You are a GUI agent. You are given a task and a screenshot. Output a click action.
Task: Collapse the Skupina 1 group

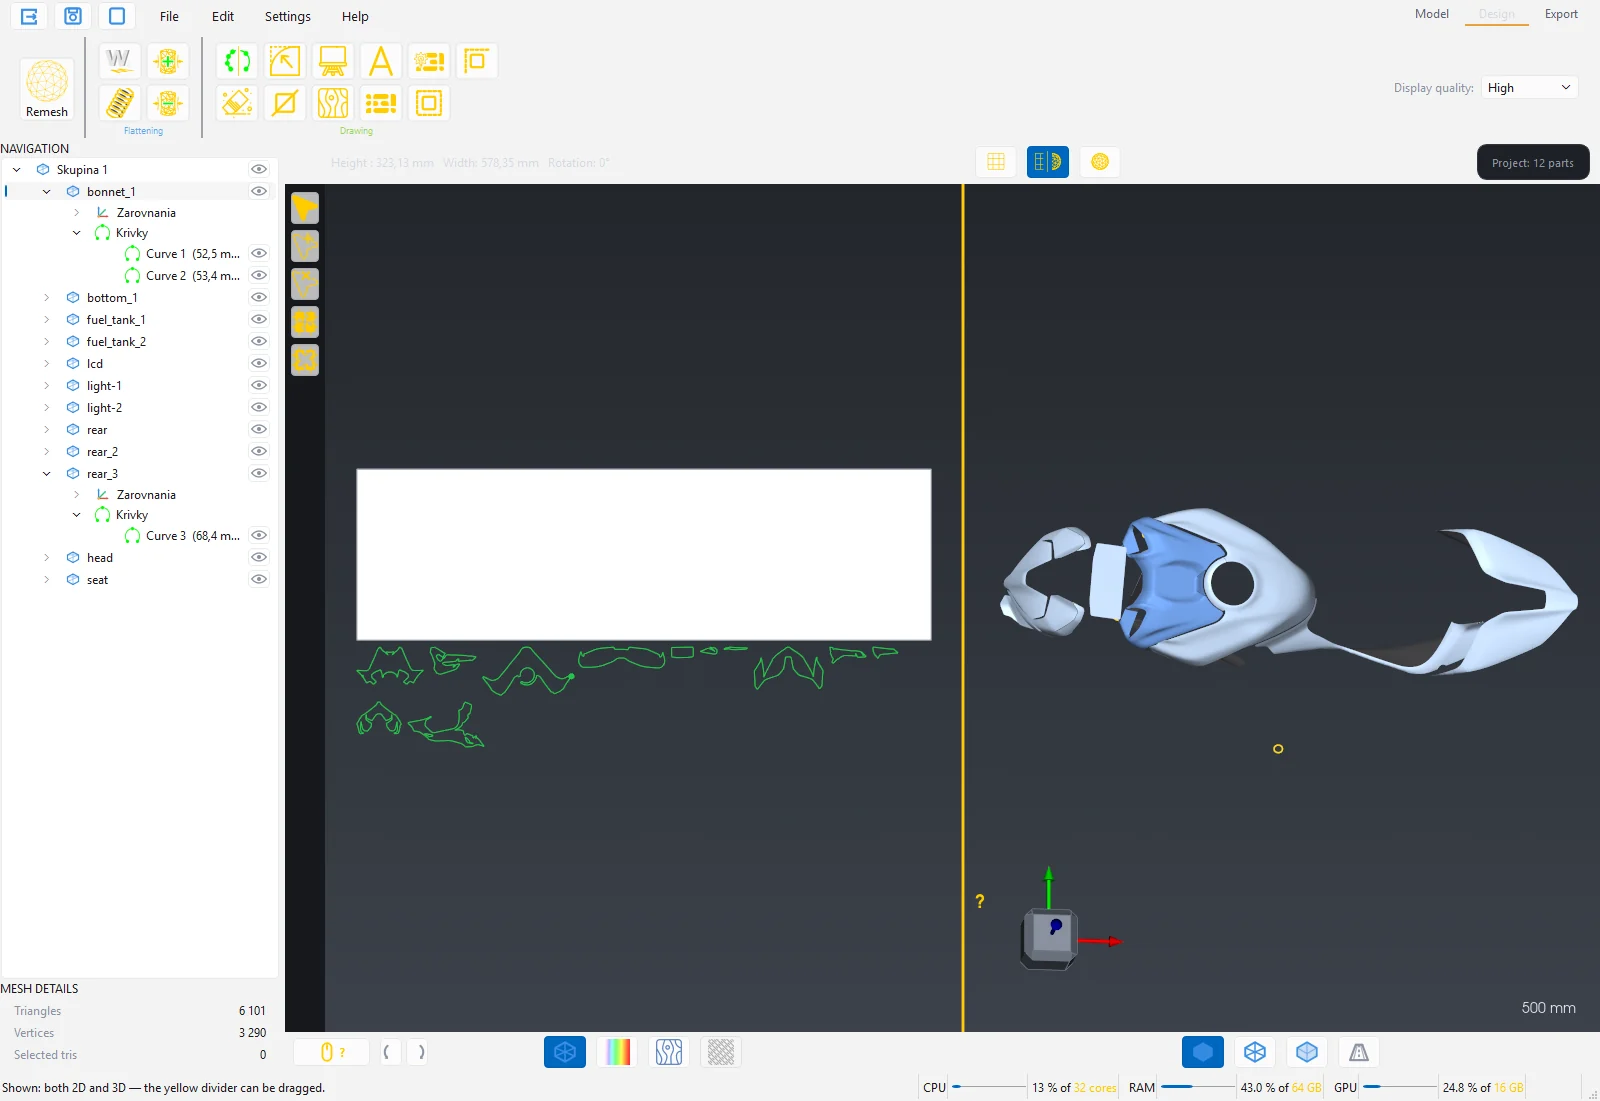pyautogui.click(x=17, y=170)
